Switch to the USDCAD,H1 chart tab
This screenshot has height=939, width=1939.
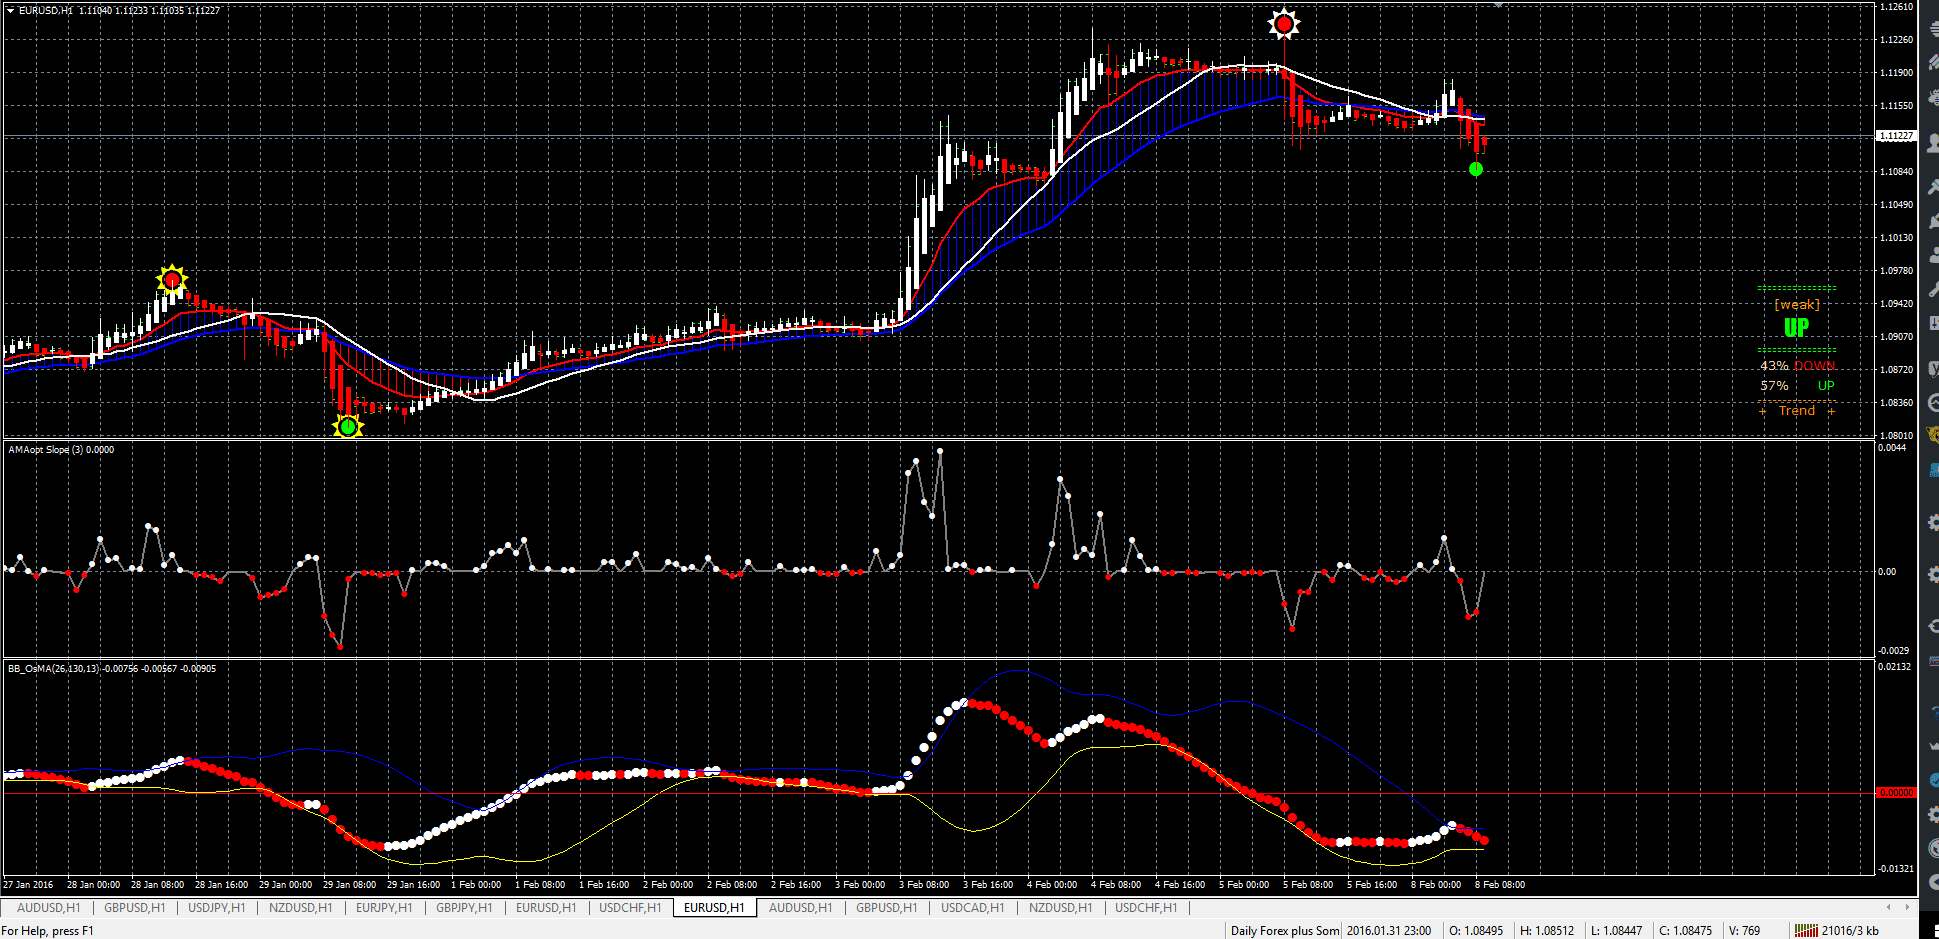click(x=972, y=908)
